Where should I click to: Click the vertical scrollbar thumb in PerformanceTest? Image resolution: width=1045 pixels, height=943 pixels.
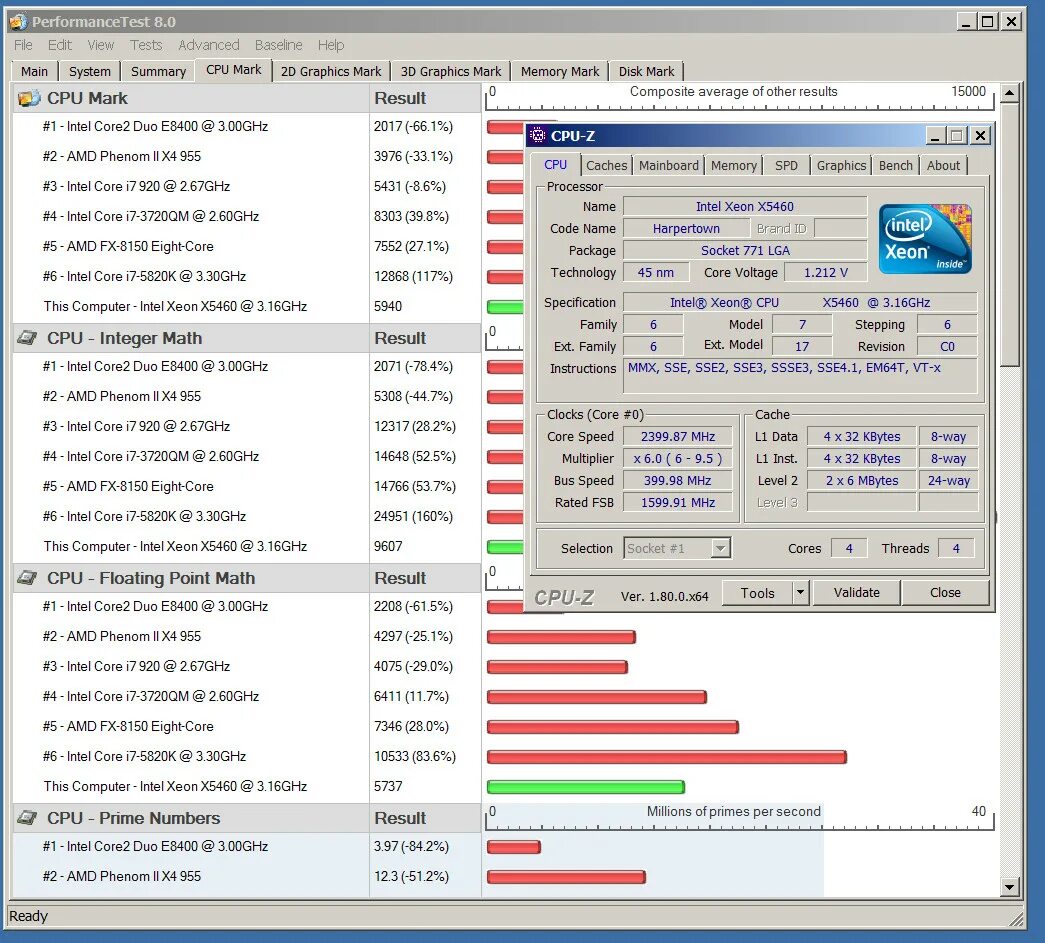(x=1010, y=235)
